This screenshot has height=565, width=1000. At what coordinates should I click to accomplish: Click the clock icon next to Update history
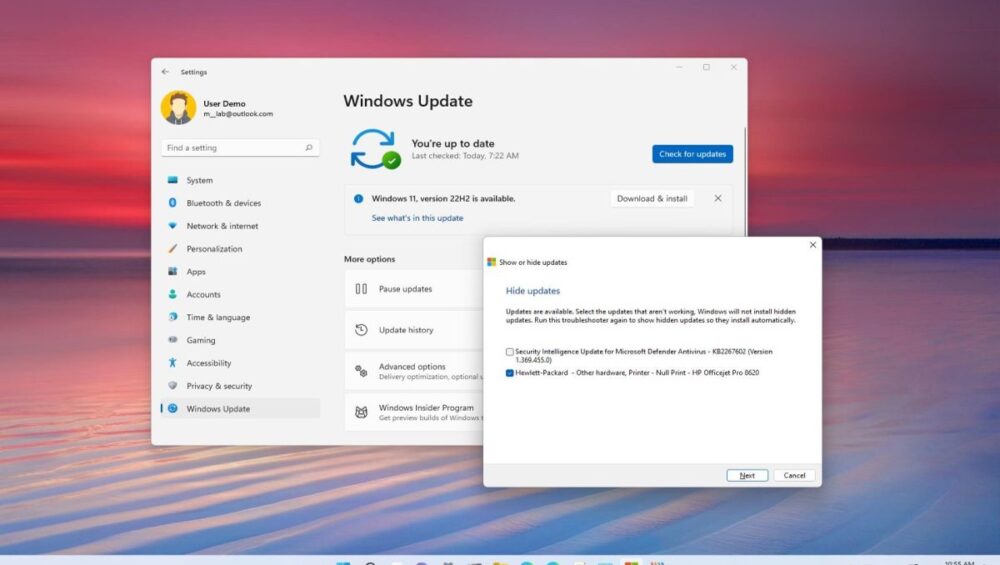(x=361, y=330)
